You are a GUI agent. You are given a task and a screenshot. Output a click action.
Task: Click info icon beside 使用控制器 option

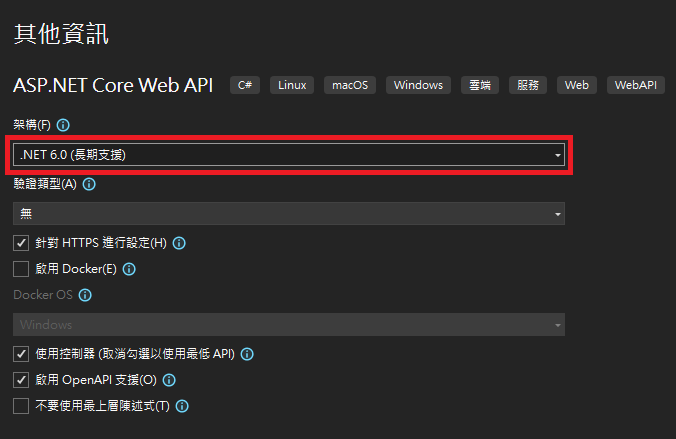(x=247, y=354)
